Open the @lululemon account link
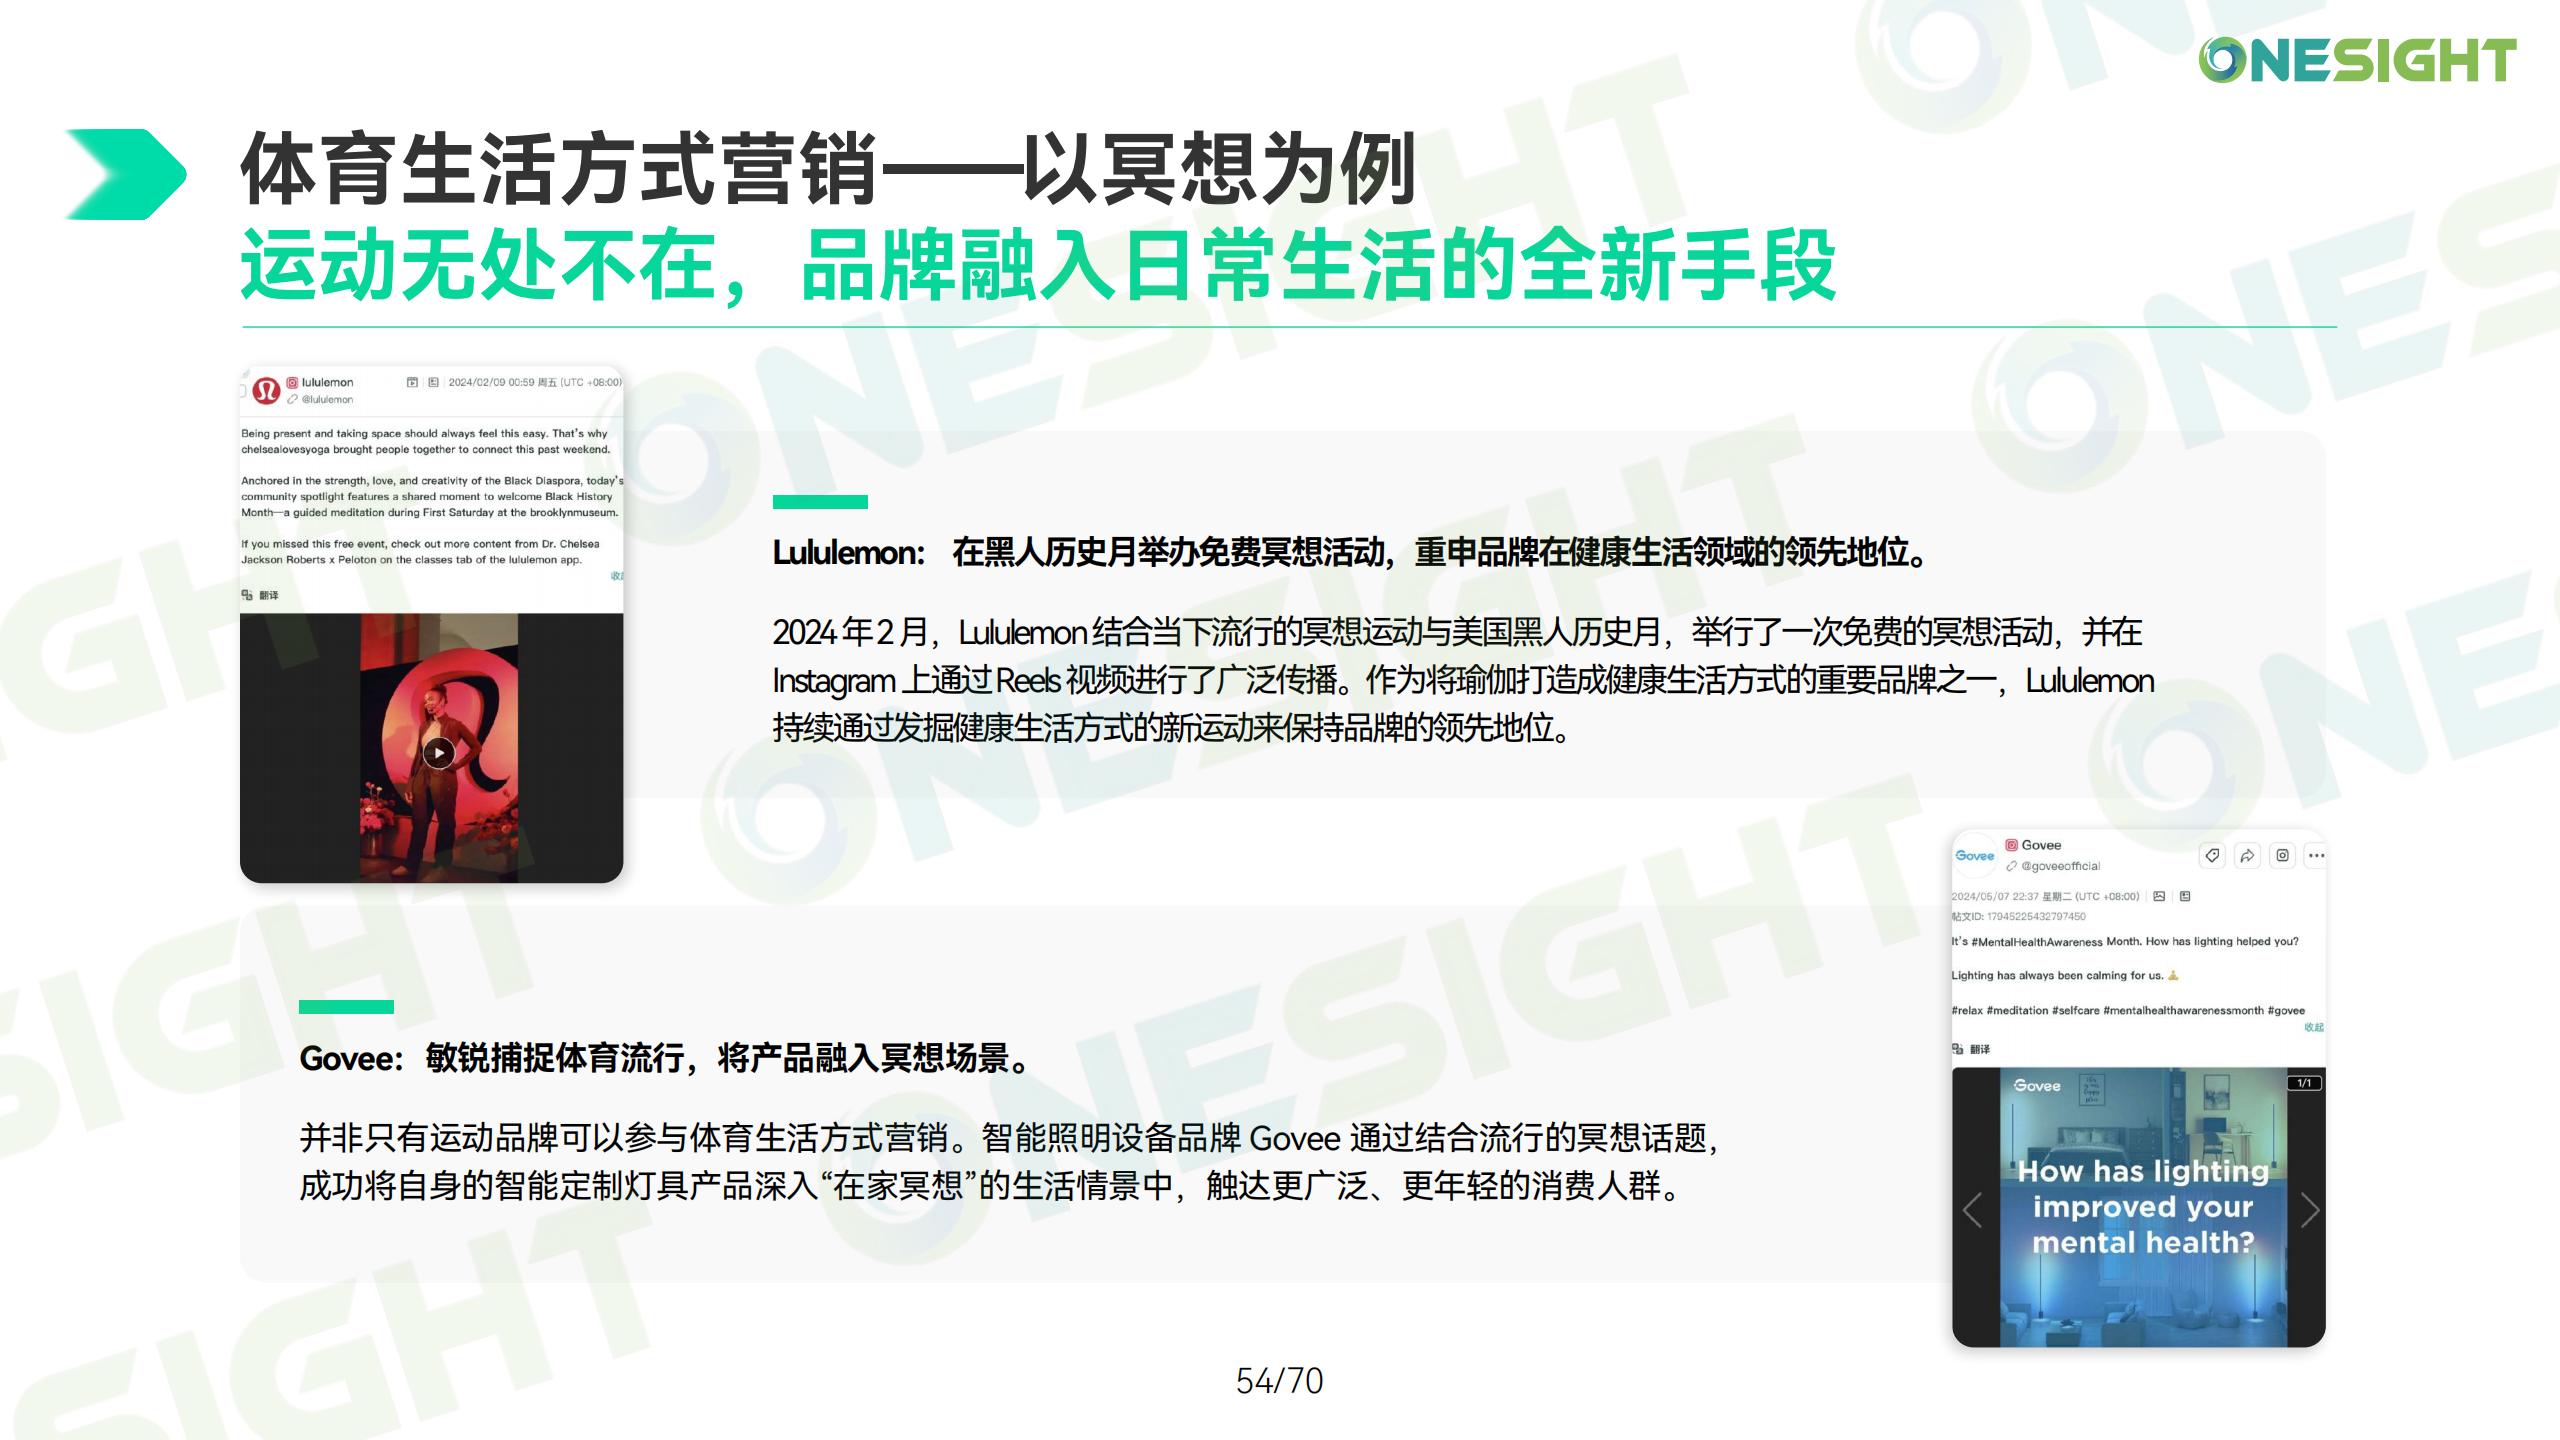 (x=326, y=399)
